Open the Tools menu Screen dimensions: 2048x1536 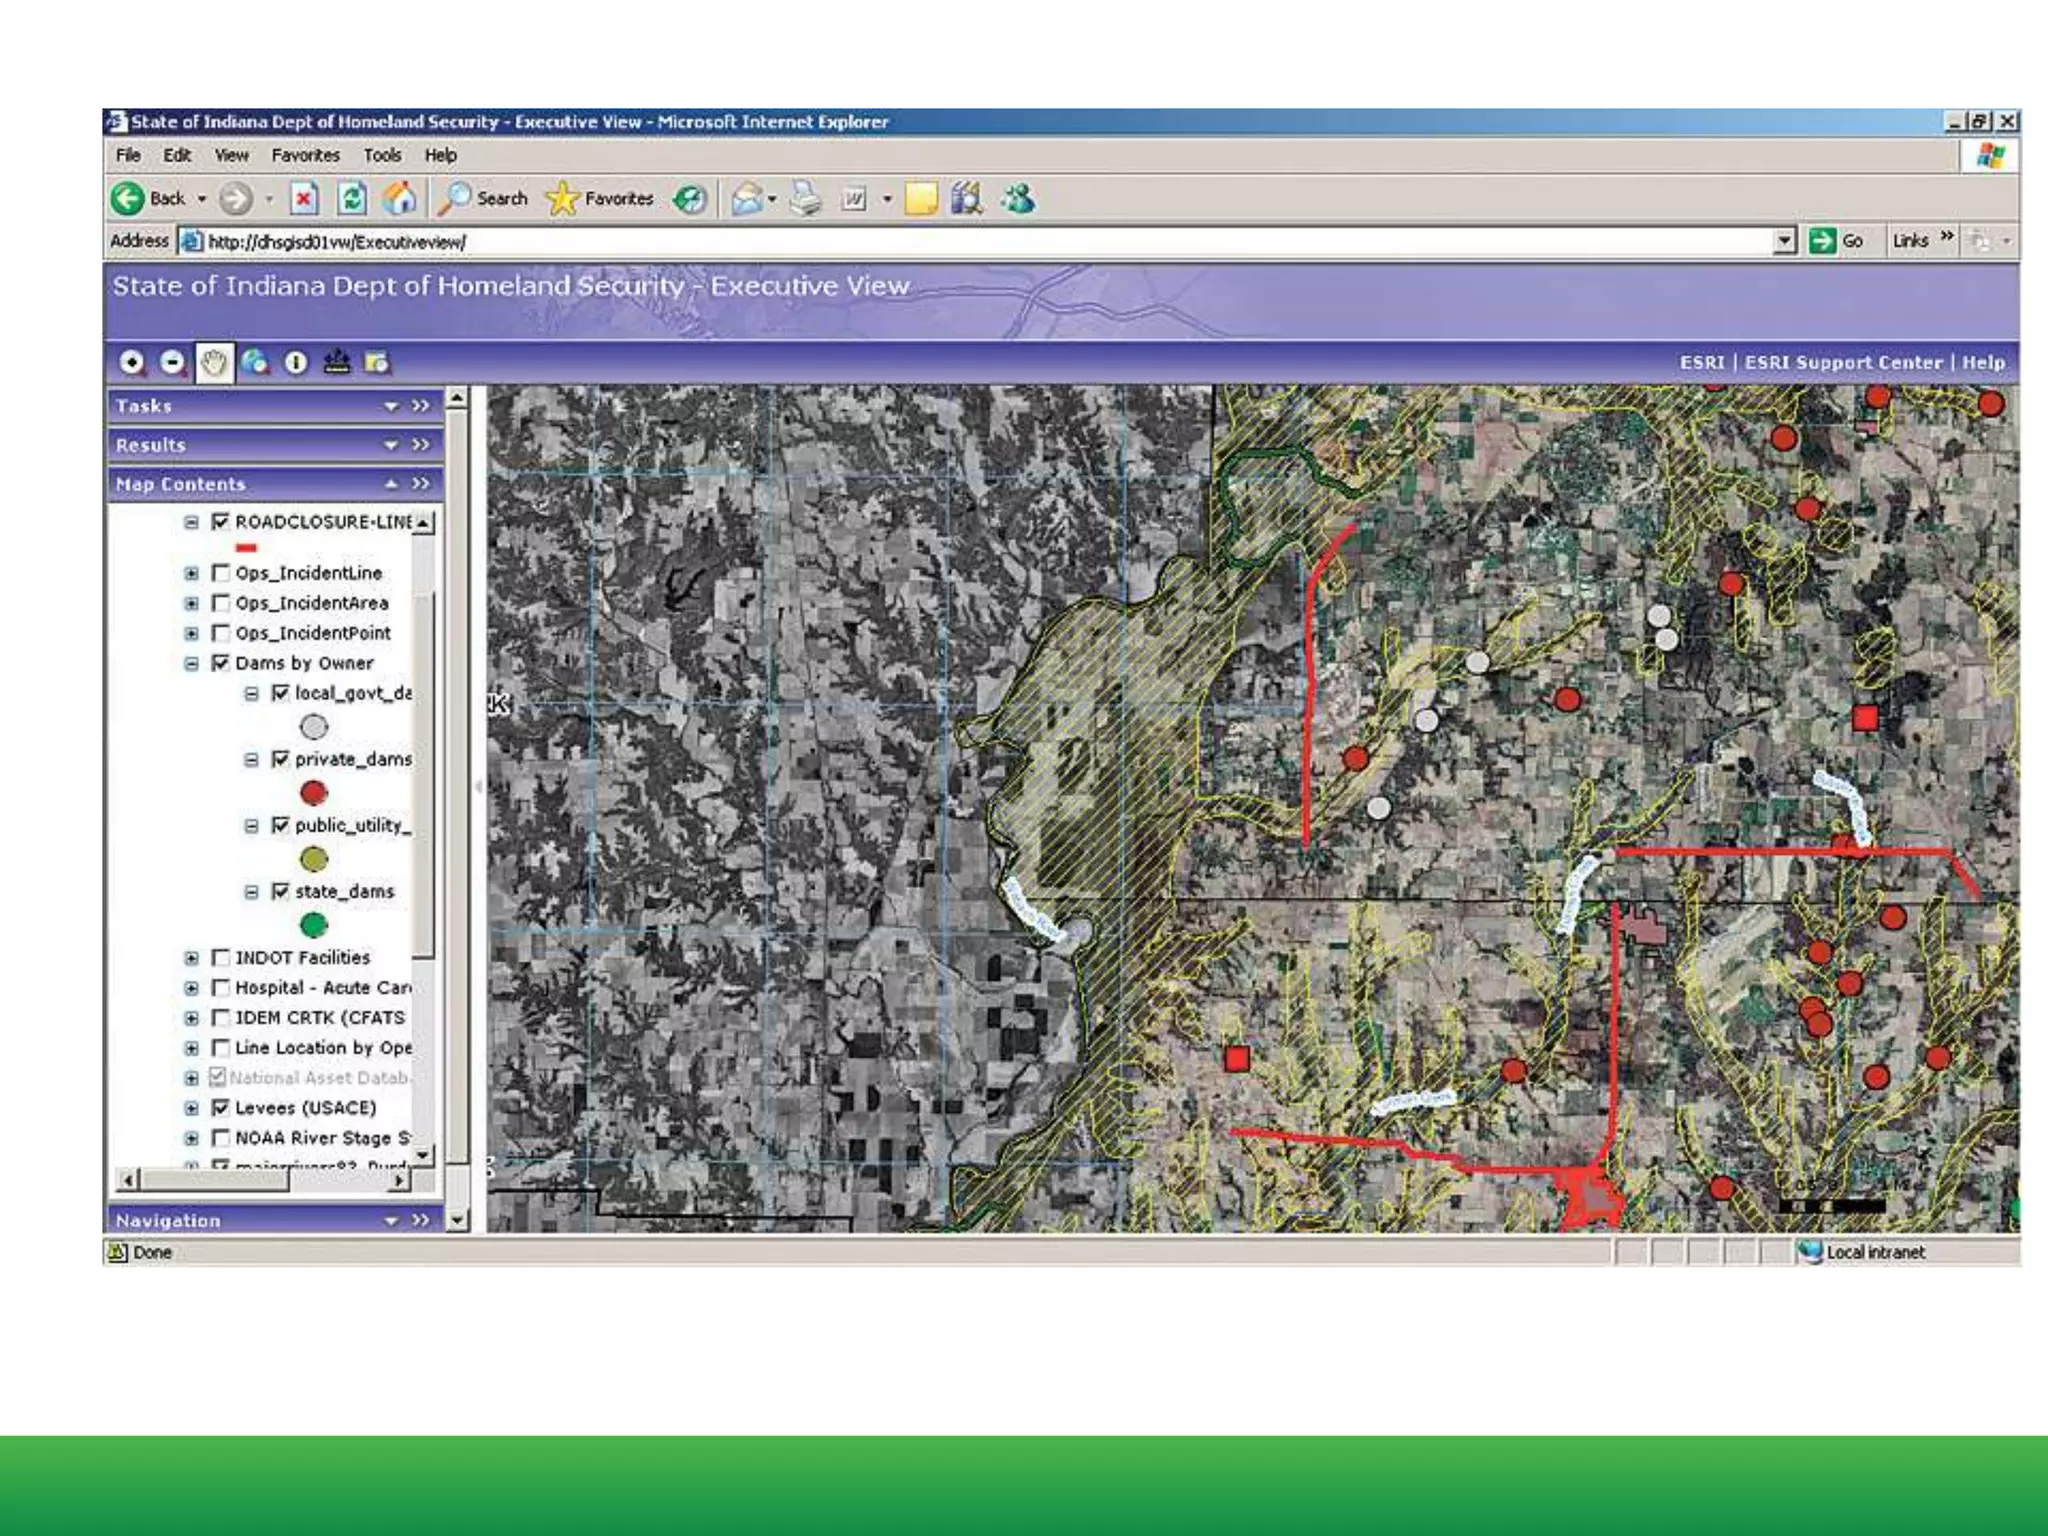[x=382, y=155]
